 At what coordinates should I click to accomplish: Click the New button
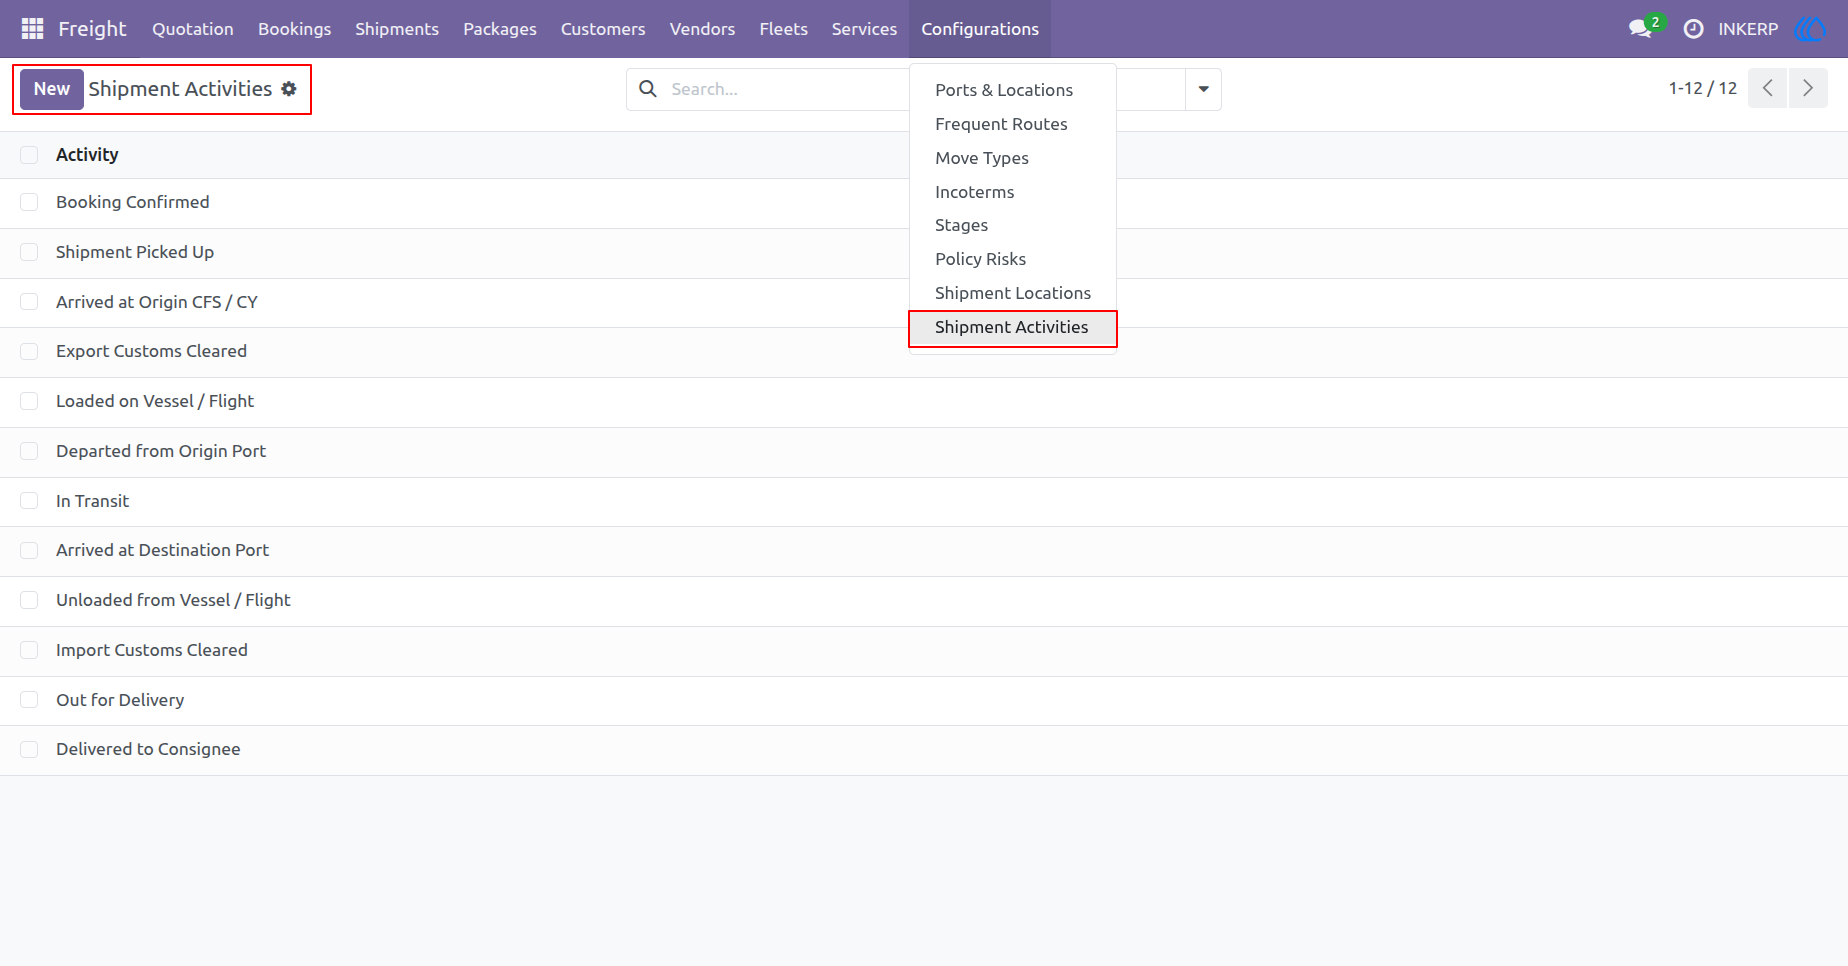coord(52,89)
